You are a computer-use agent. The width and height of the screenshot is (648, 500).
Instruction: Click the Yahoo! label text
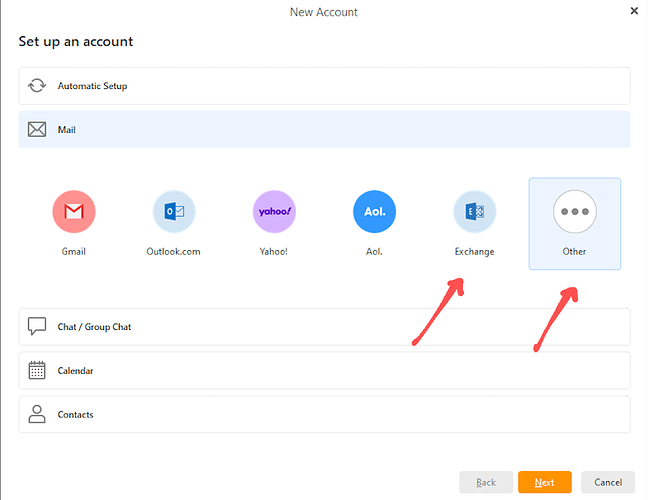274,251
